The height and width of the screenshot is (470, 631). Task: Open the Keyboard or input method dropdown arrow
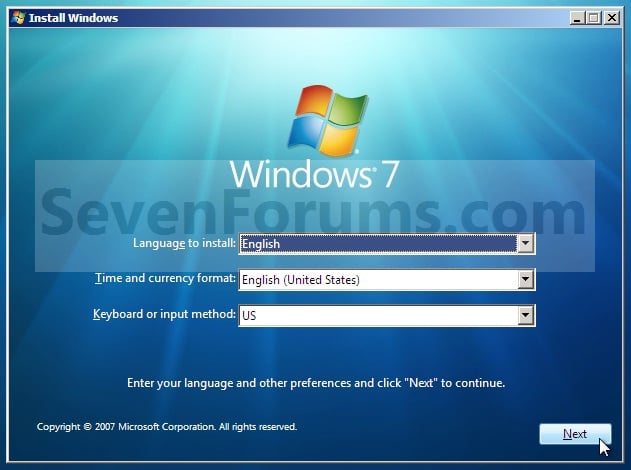tap(526, 315)
